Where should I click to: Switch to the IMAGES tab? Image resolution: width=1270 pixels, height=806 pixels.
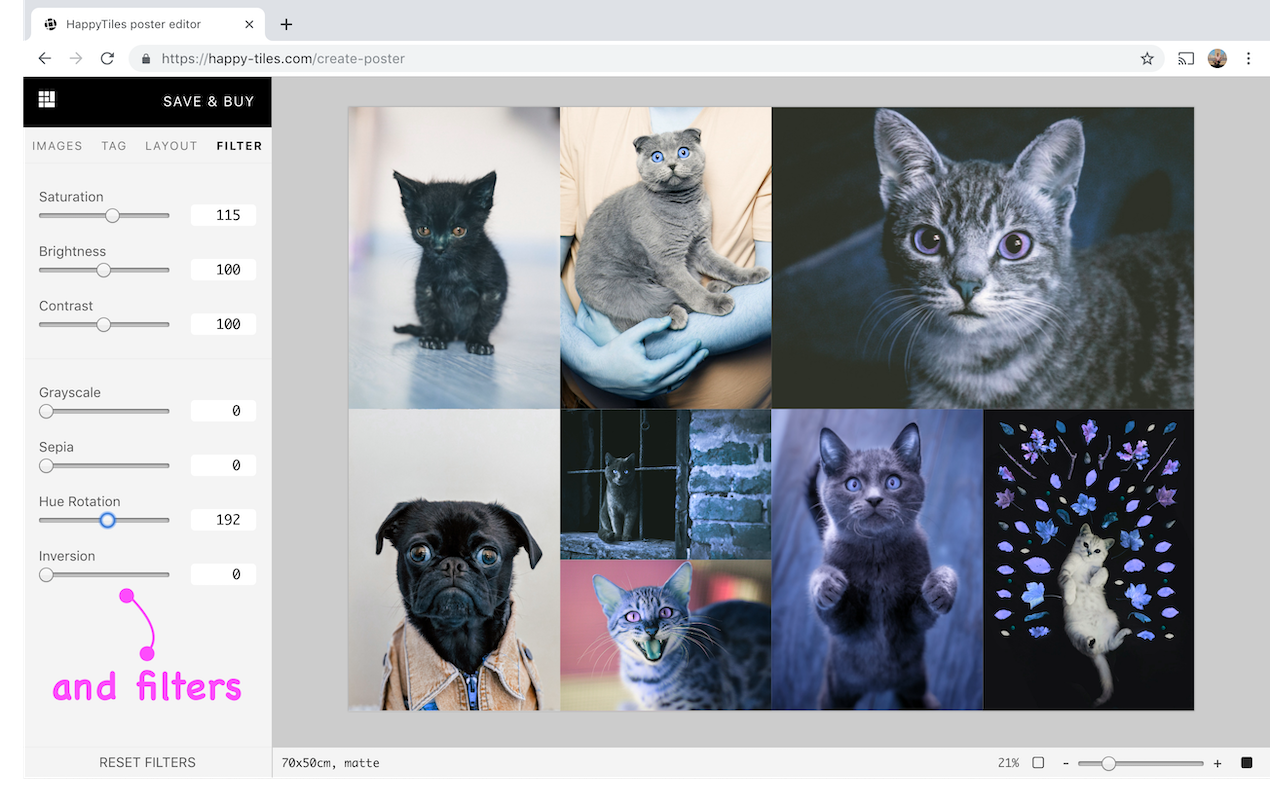click(x=57, y=146)
